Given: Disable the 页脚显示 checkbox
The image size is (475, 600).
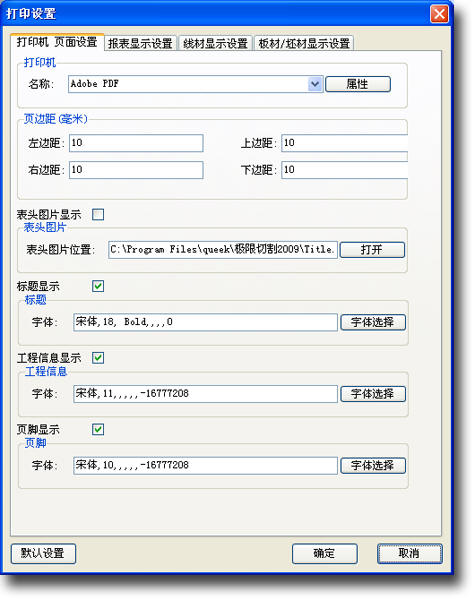Looking at the screenshot, I should pyautogui.click(x=98, y=429).
